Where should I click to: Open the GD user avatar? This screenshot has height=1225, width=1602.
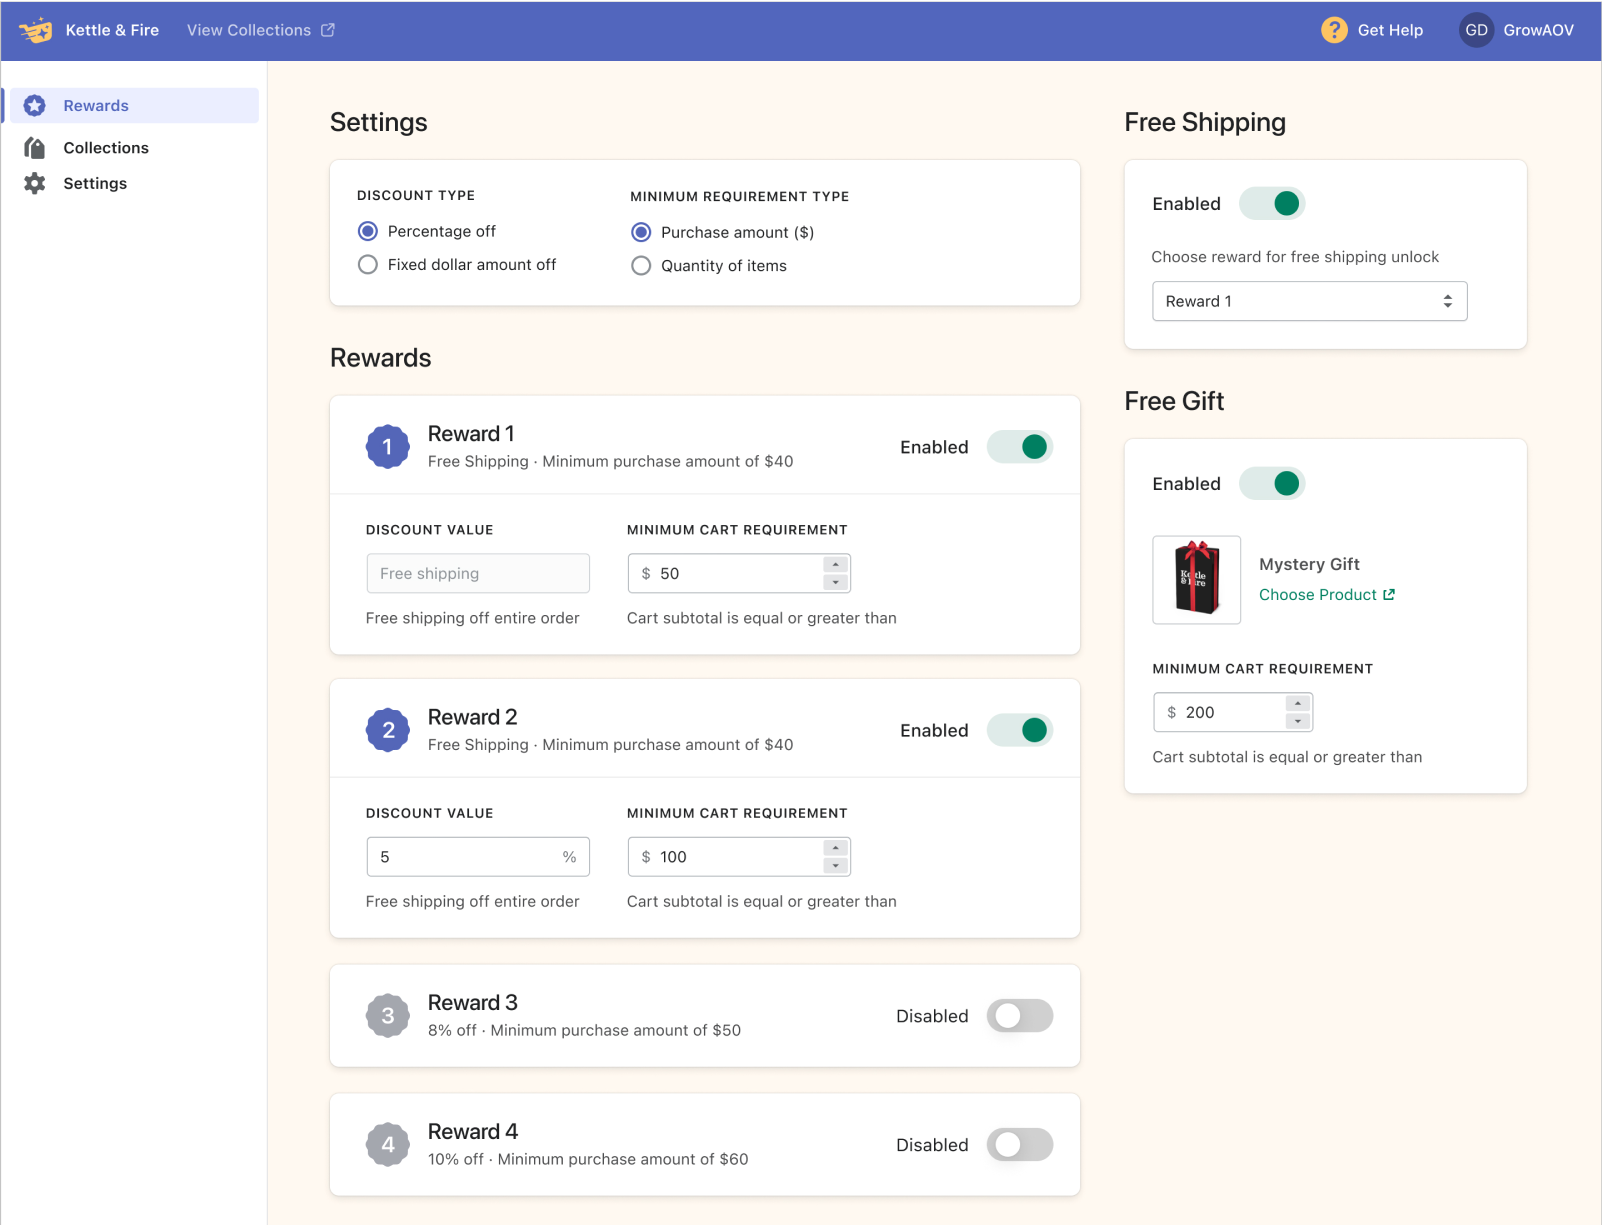1476,30
